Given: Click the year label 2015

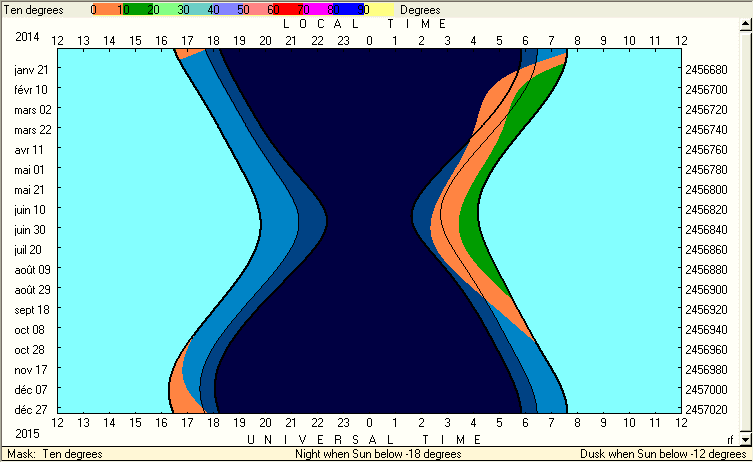Looking at the screenshot, I should (27, 434).
